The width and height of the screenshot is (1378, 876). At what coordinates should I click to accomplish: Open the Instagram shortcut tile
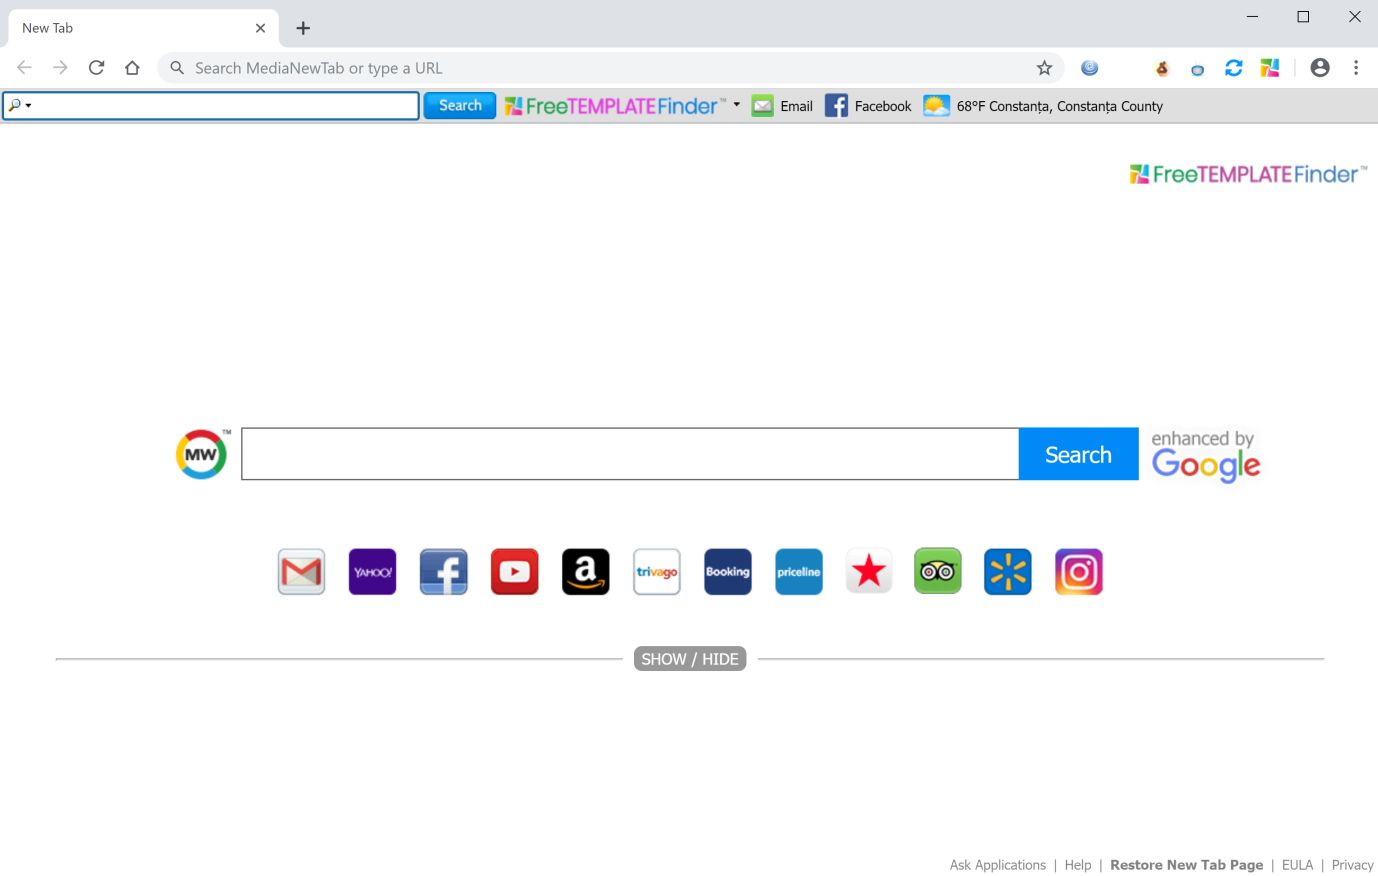(x=1079, y=572)
